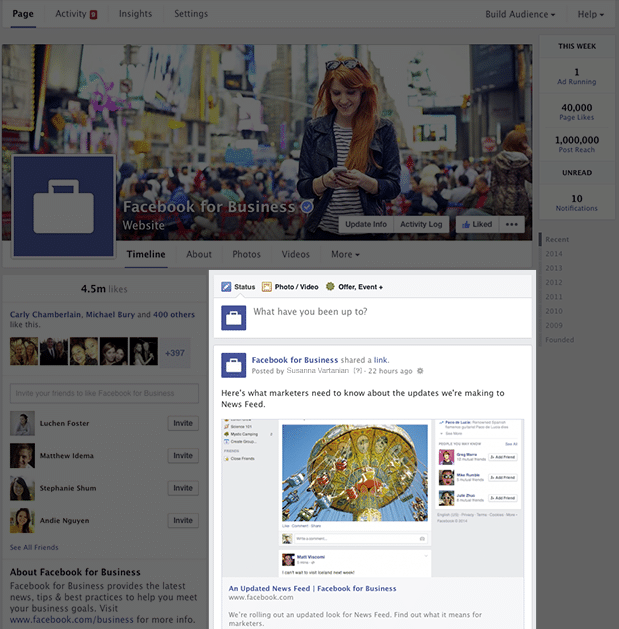Screen dimensions: 619x629
Task: Click the briefcase page profile picture
Action: pos(63,206)
